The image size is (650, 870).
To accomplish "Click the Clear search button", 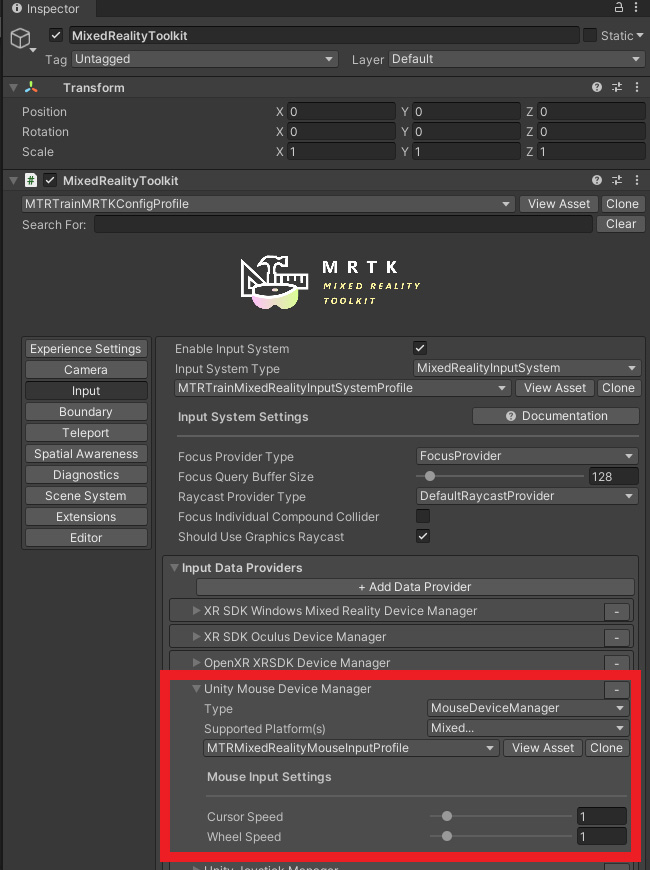I will 621,224.
